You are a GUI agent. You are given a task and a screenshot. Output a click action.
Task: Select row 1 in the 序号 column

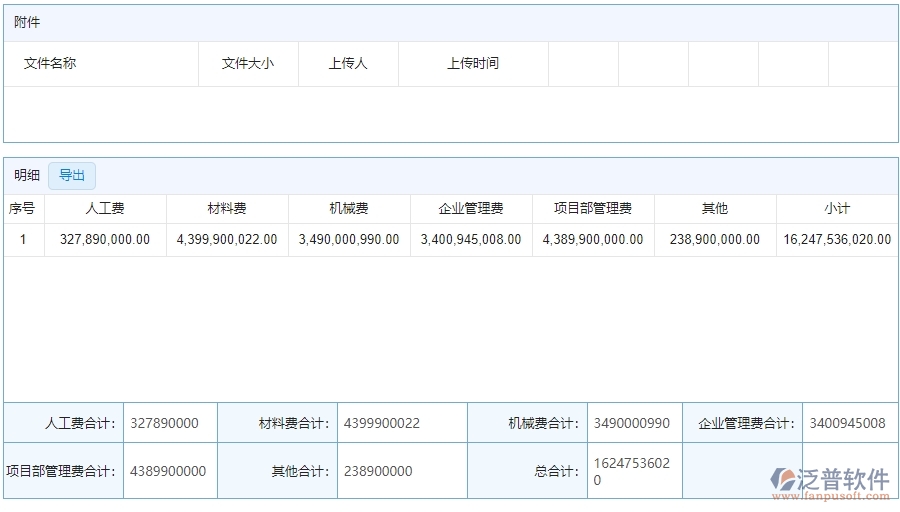click(x=23, y=240)
